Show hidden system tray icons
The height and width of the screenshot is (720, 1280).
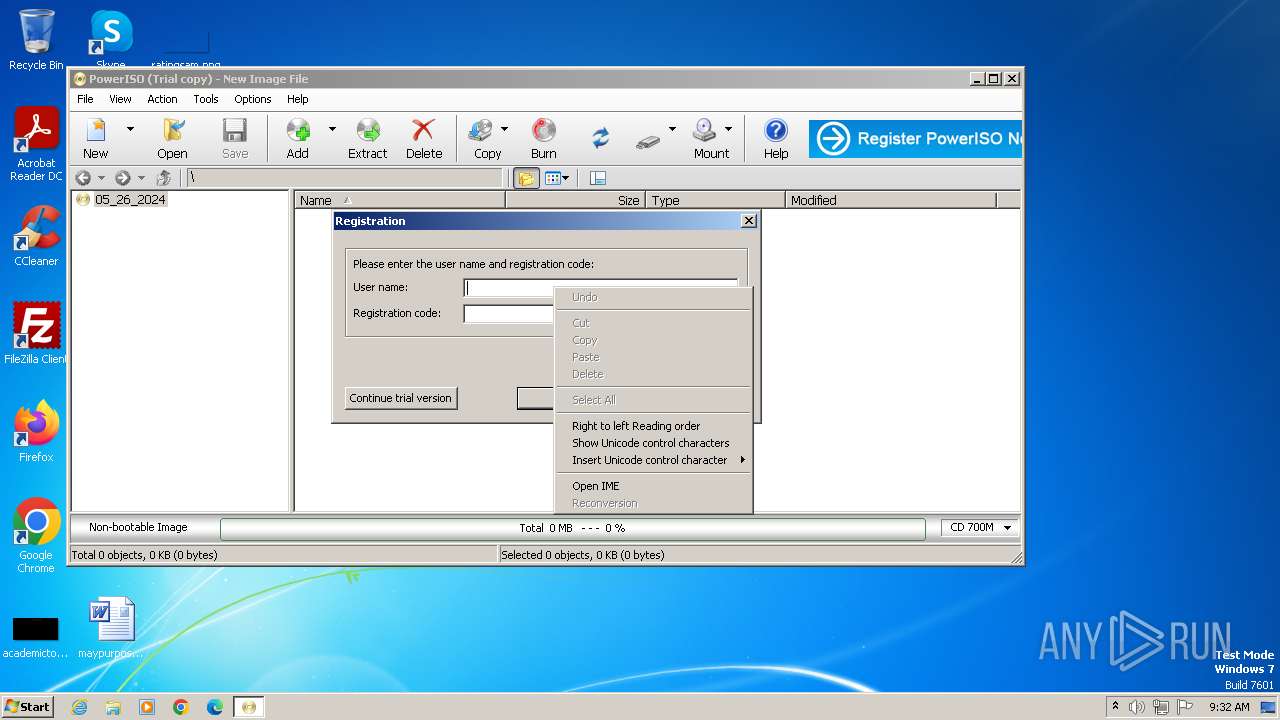click(x=1115, y=706)
